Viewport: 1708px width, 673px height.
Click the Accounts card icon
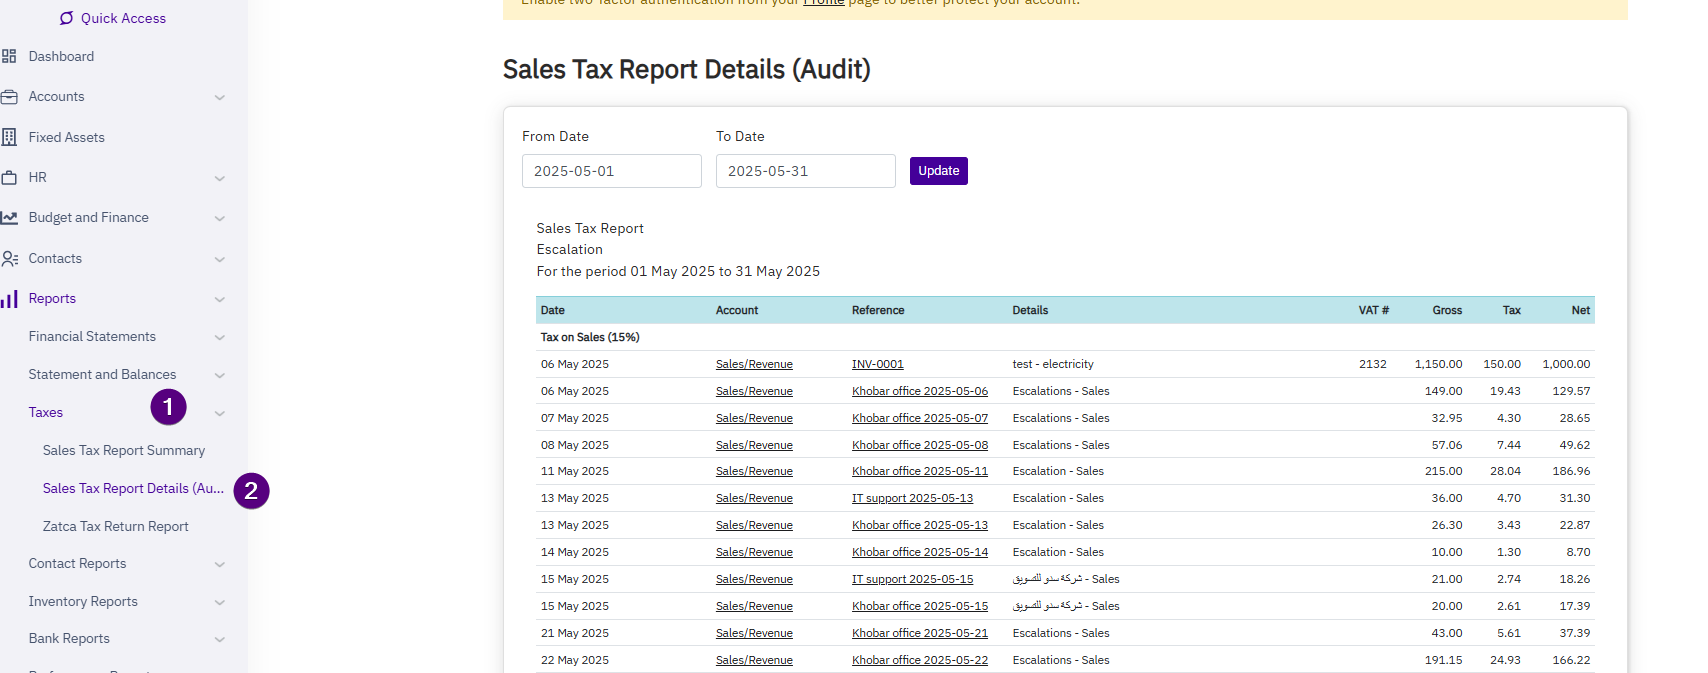coord(9,97)
